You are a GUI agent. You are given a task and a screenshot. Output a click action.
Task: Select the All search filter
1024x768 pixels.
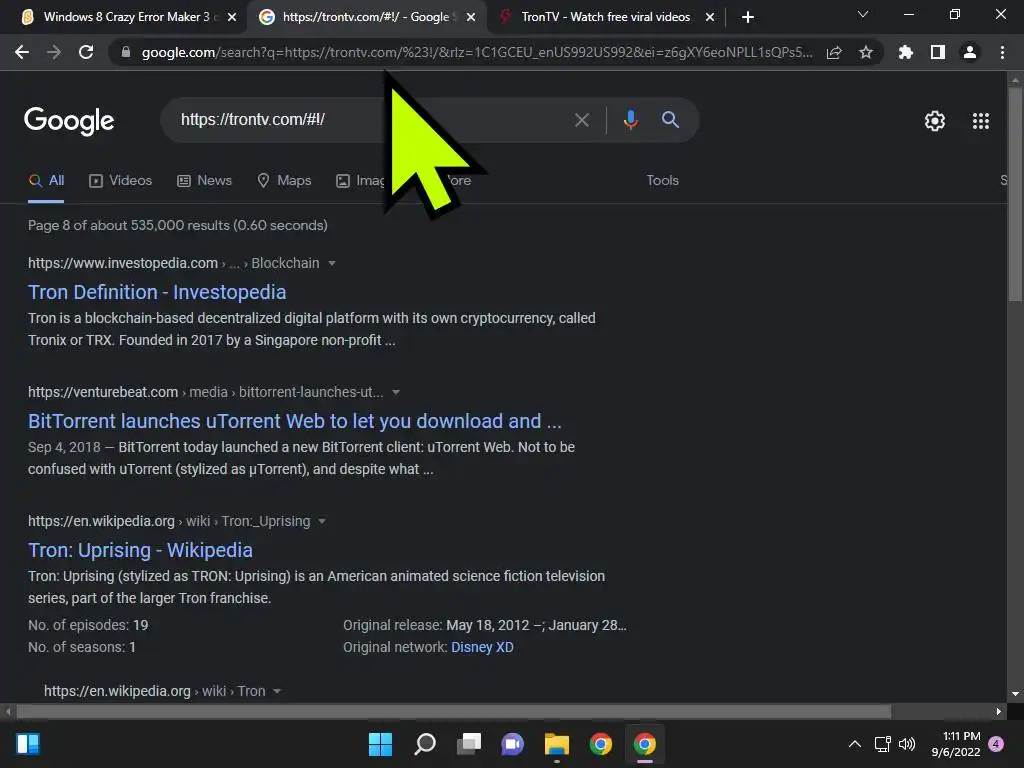point(46,181)
